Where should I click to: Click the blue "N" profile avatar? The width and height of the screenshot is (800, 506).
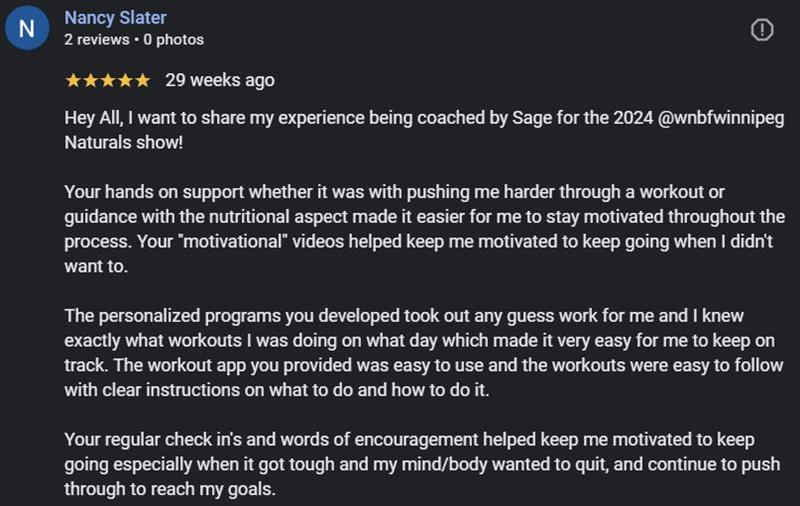tap(25, 30)
